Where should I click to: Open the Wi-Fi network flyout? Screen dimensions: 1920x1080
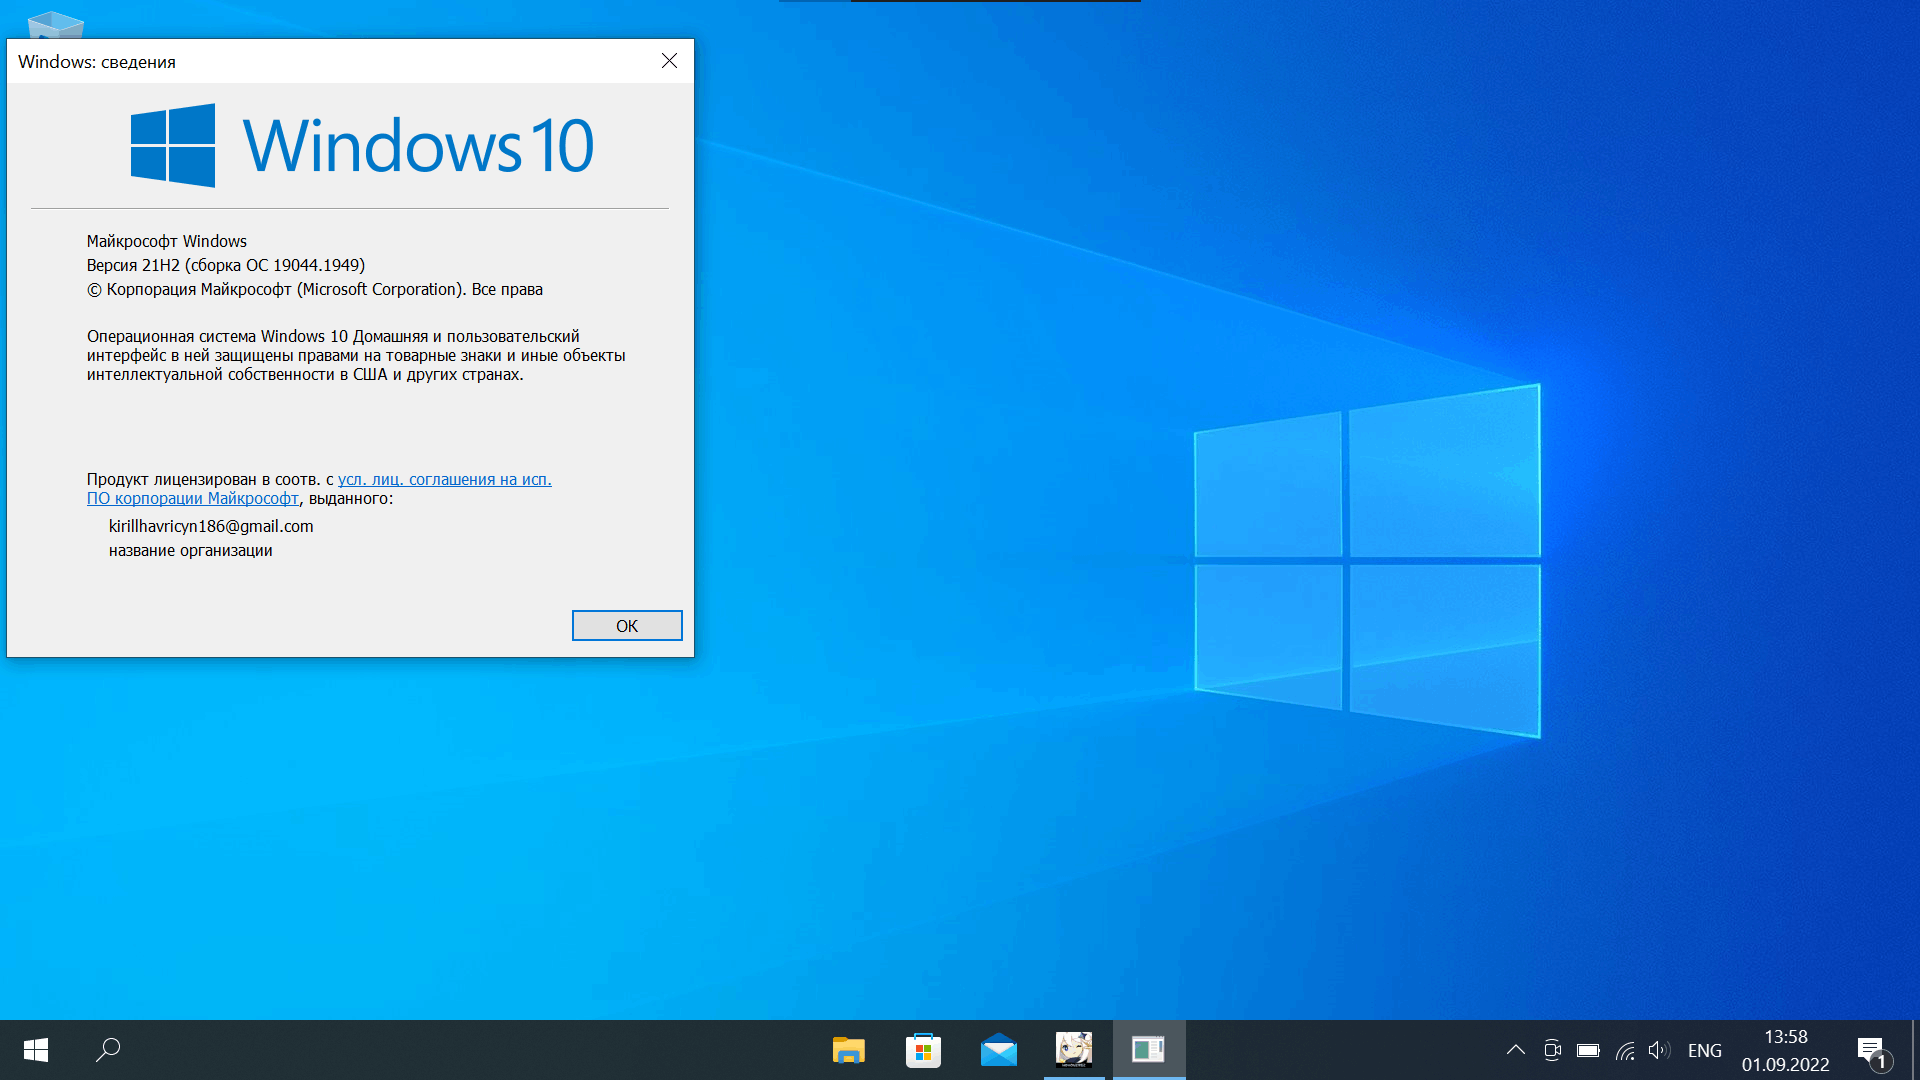[x=1625, y=1050]
